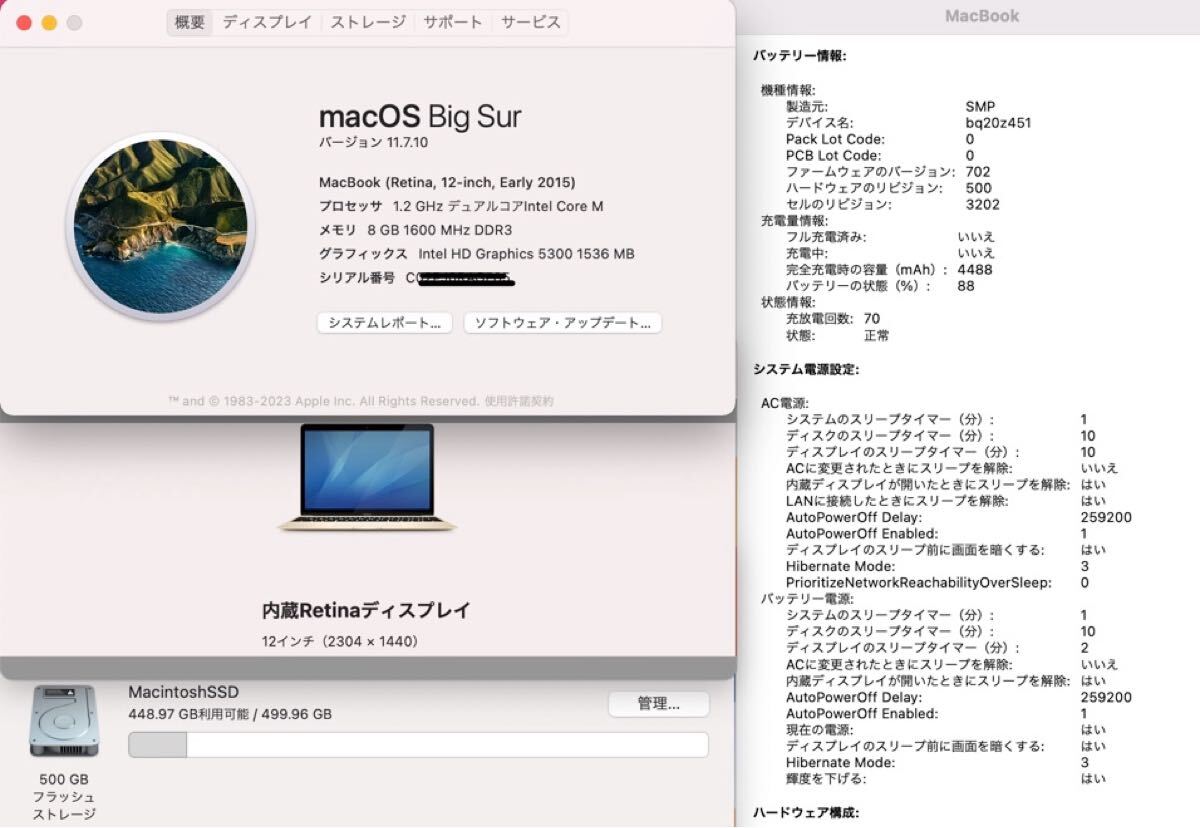The width and height of the screenshot is (1200, 828).
Task: Select the LANに接続したときにスリープを解除 row
Action: coord(946,500)
